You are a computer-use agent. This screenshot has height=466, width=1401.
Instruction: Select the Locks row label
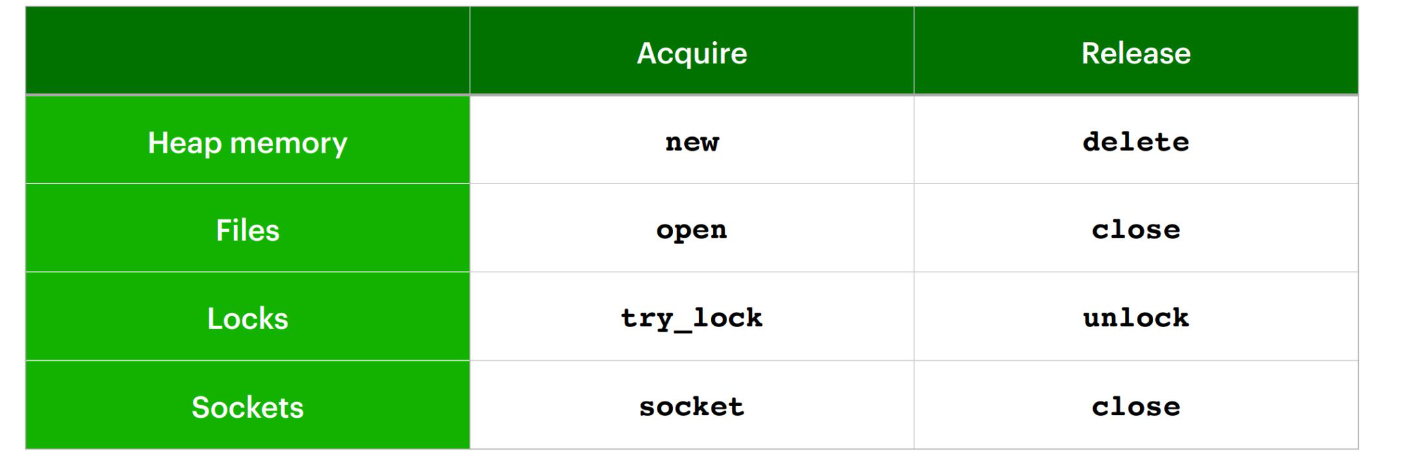[x=247, y=318]
